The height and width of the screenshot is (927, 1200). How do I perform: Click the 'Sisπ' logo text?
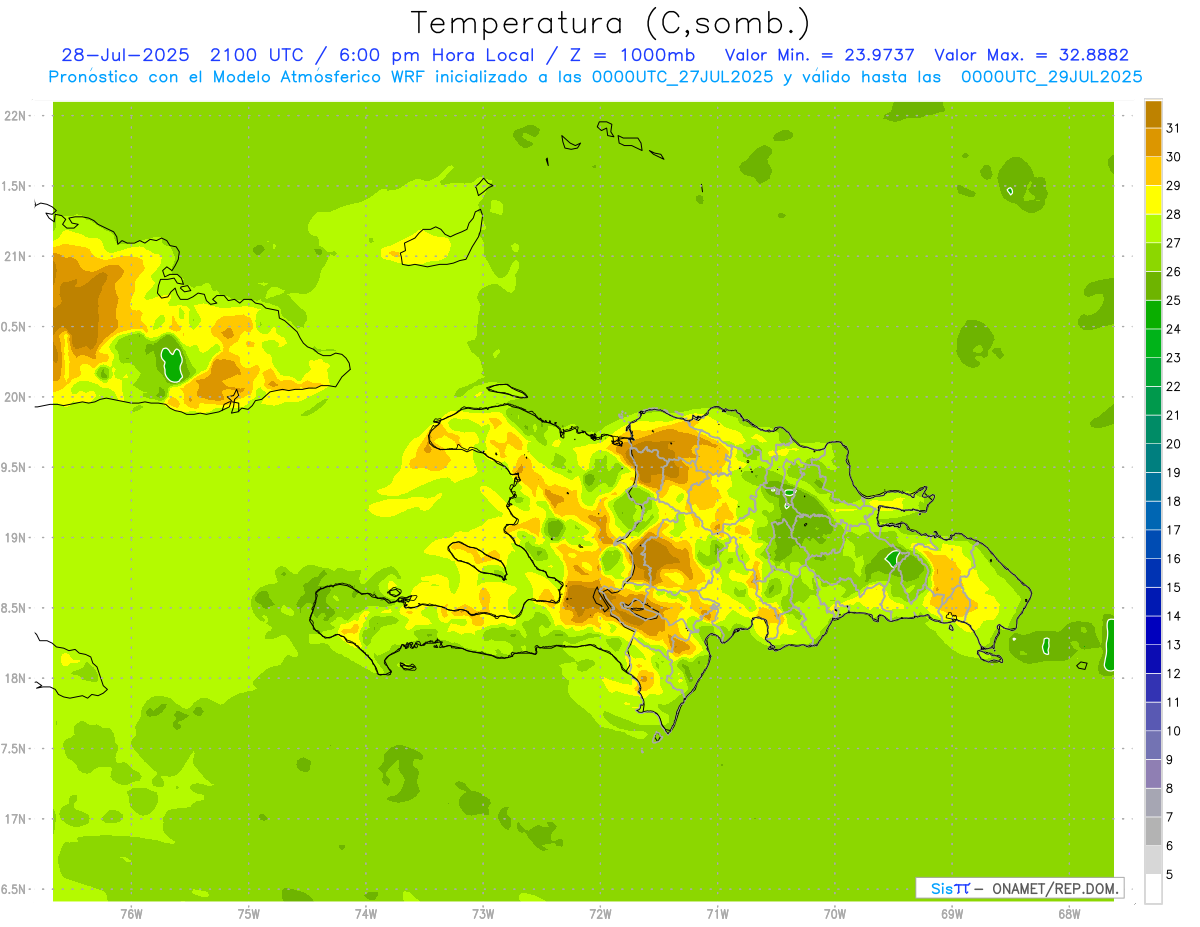click(x=950, y=888)
